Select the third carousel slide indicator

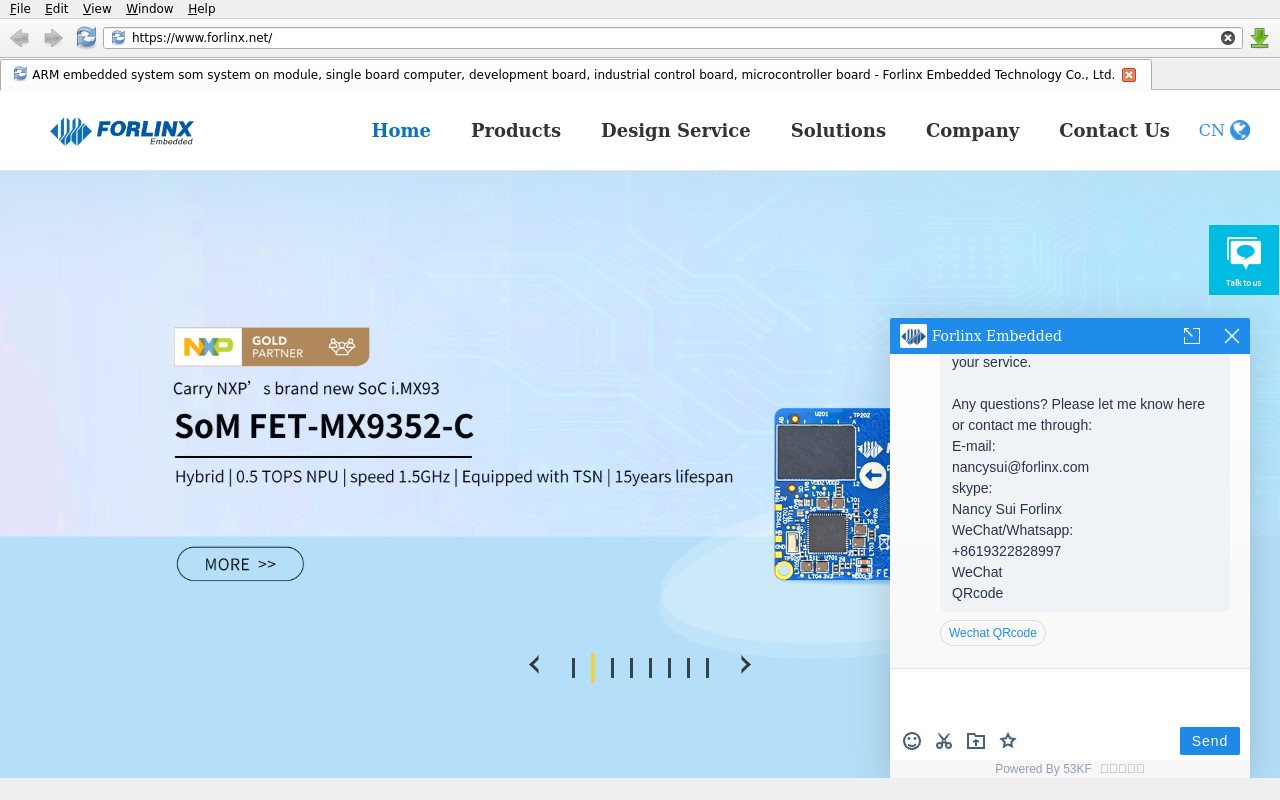pyautogui.click(x=612, y=668)
